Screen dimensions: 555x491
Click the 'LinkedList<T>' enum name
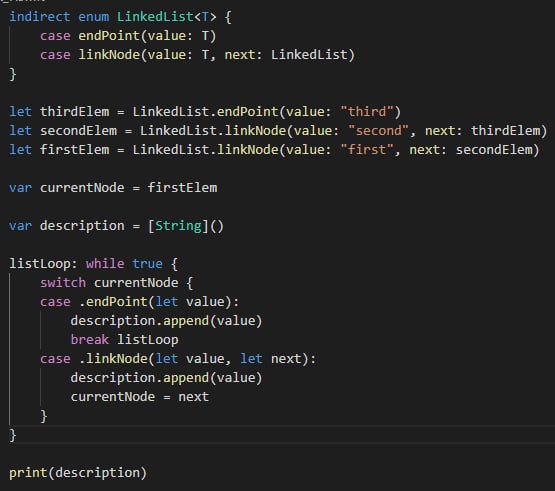(x=166, y=17)
